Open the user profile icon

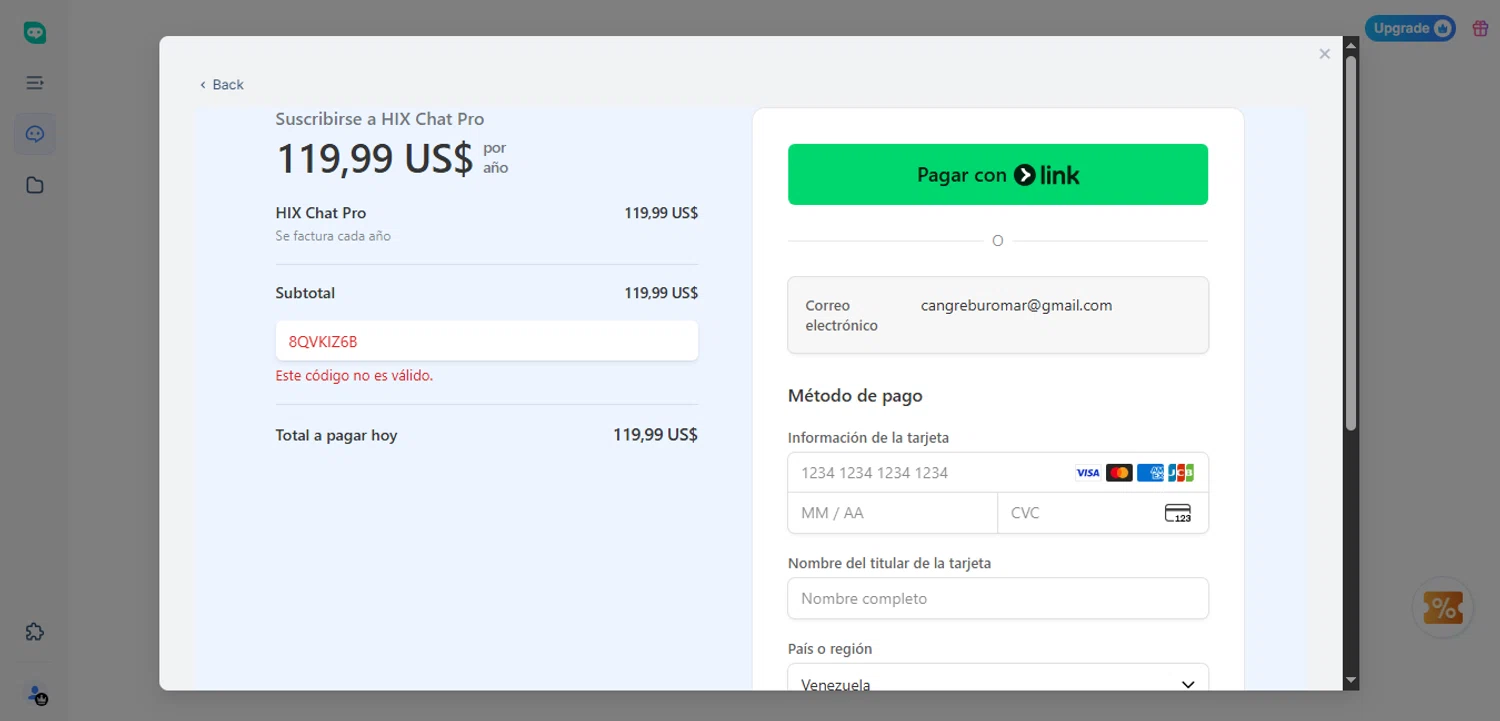coord(36,694)
